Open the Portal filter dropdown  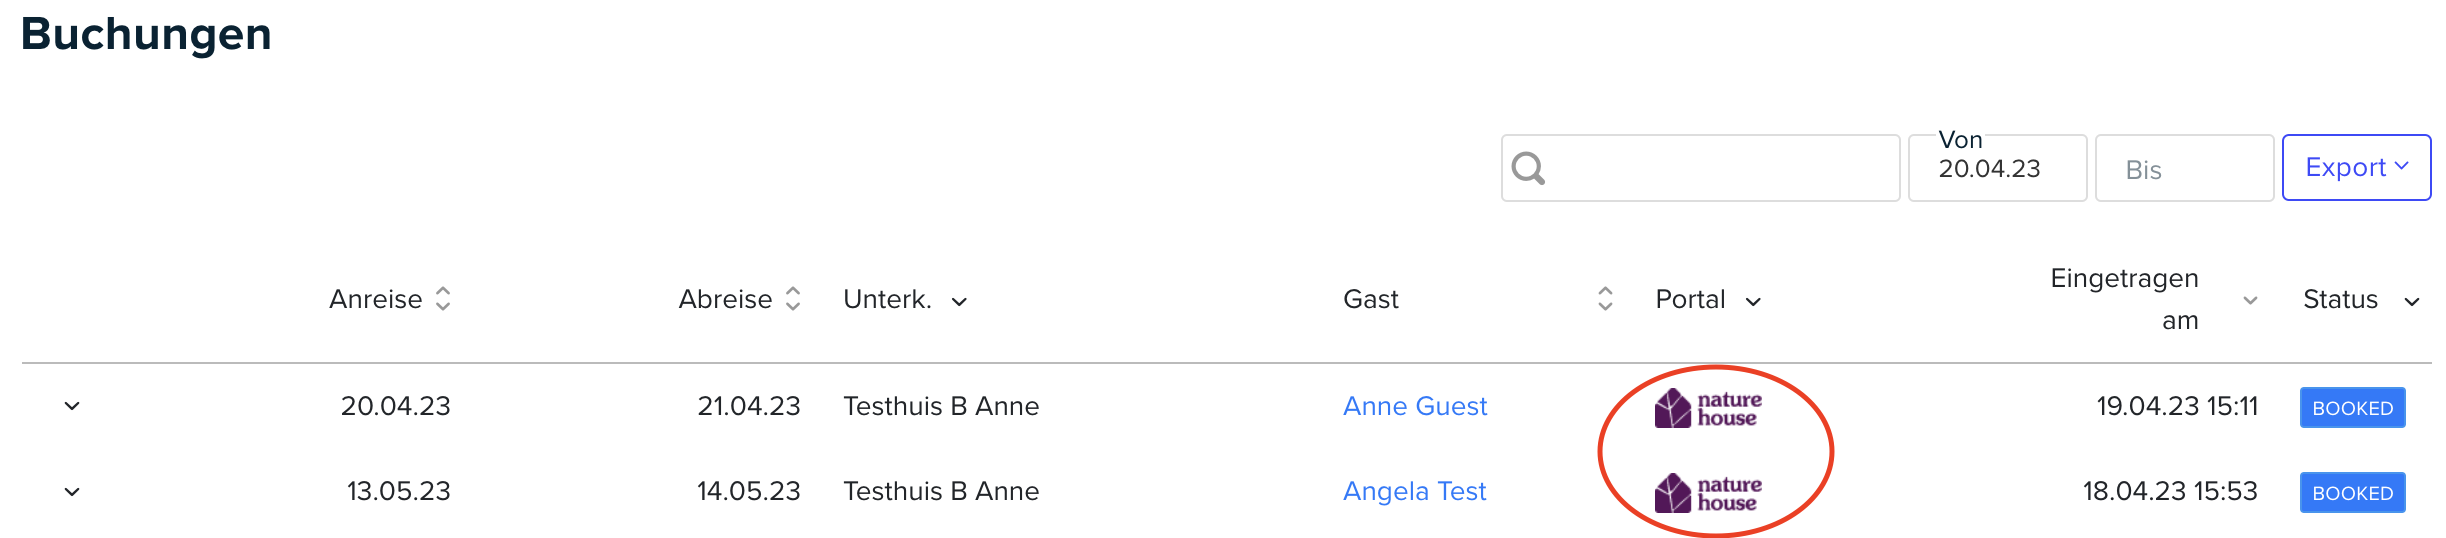click(1753, 302)
